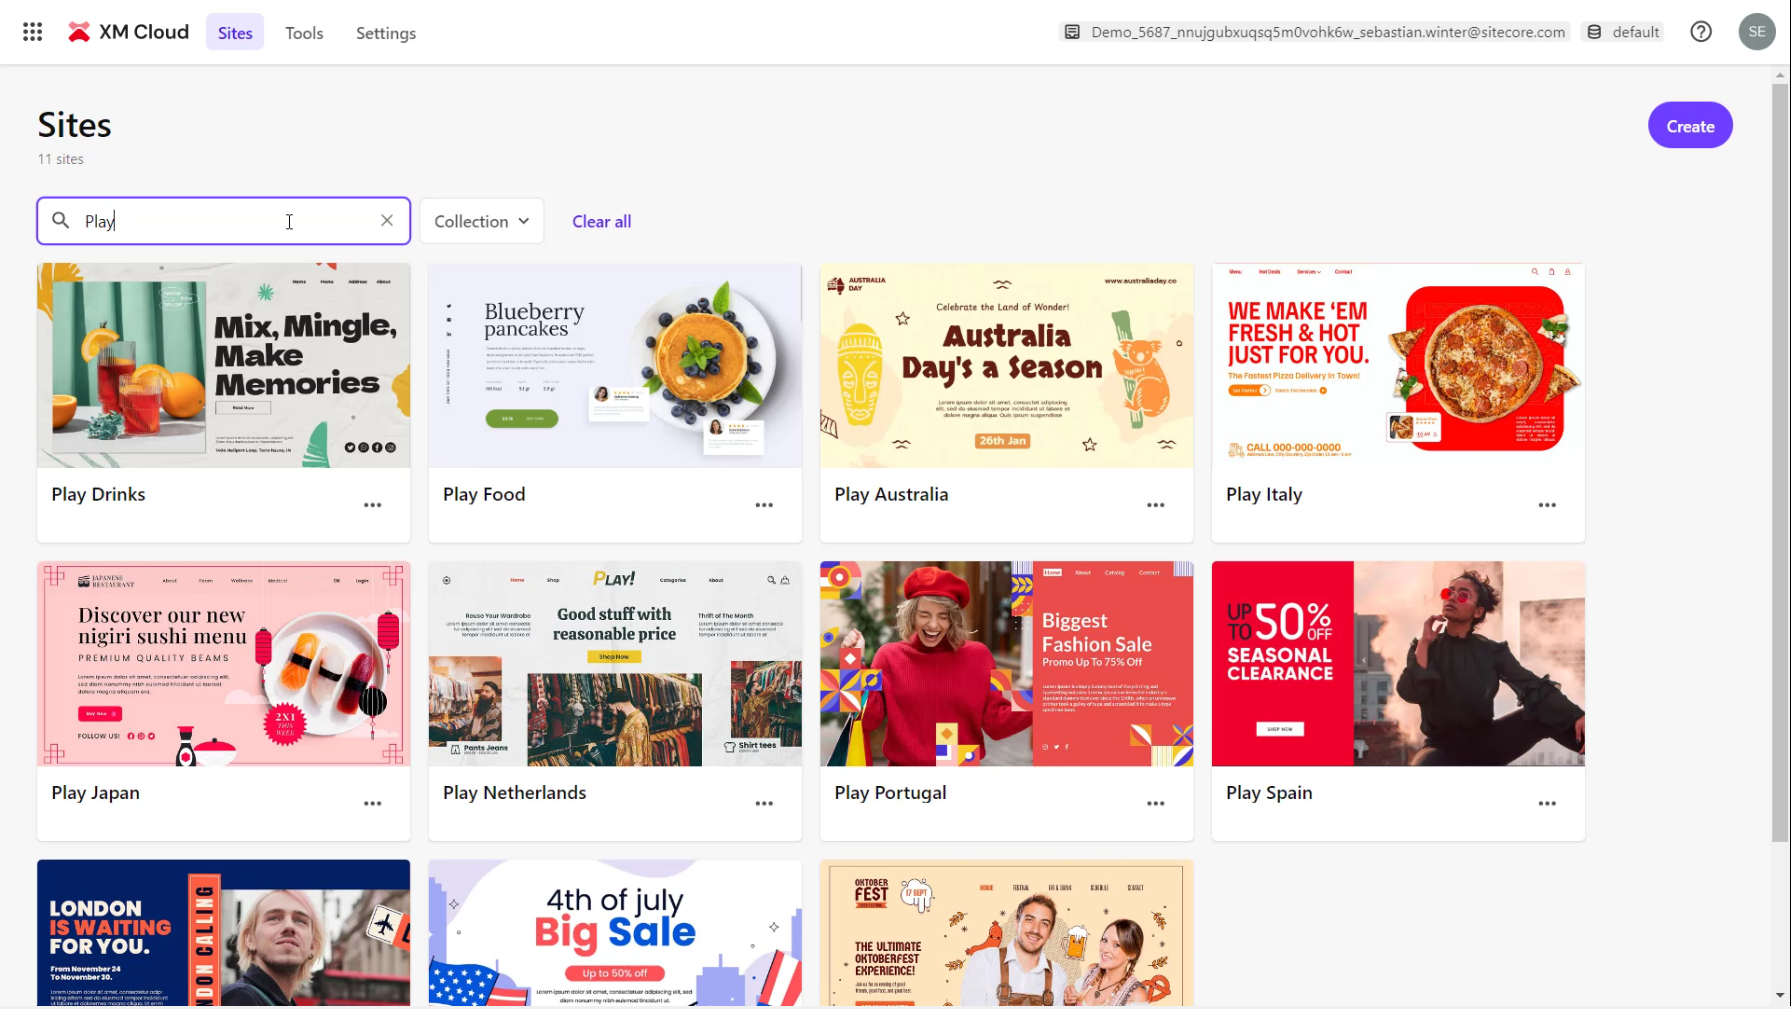1791x1009 pixels.
Task: Open the Play Spain seasonal clearance thumbnail
Action: pos(1398,664)
